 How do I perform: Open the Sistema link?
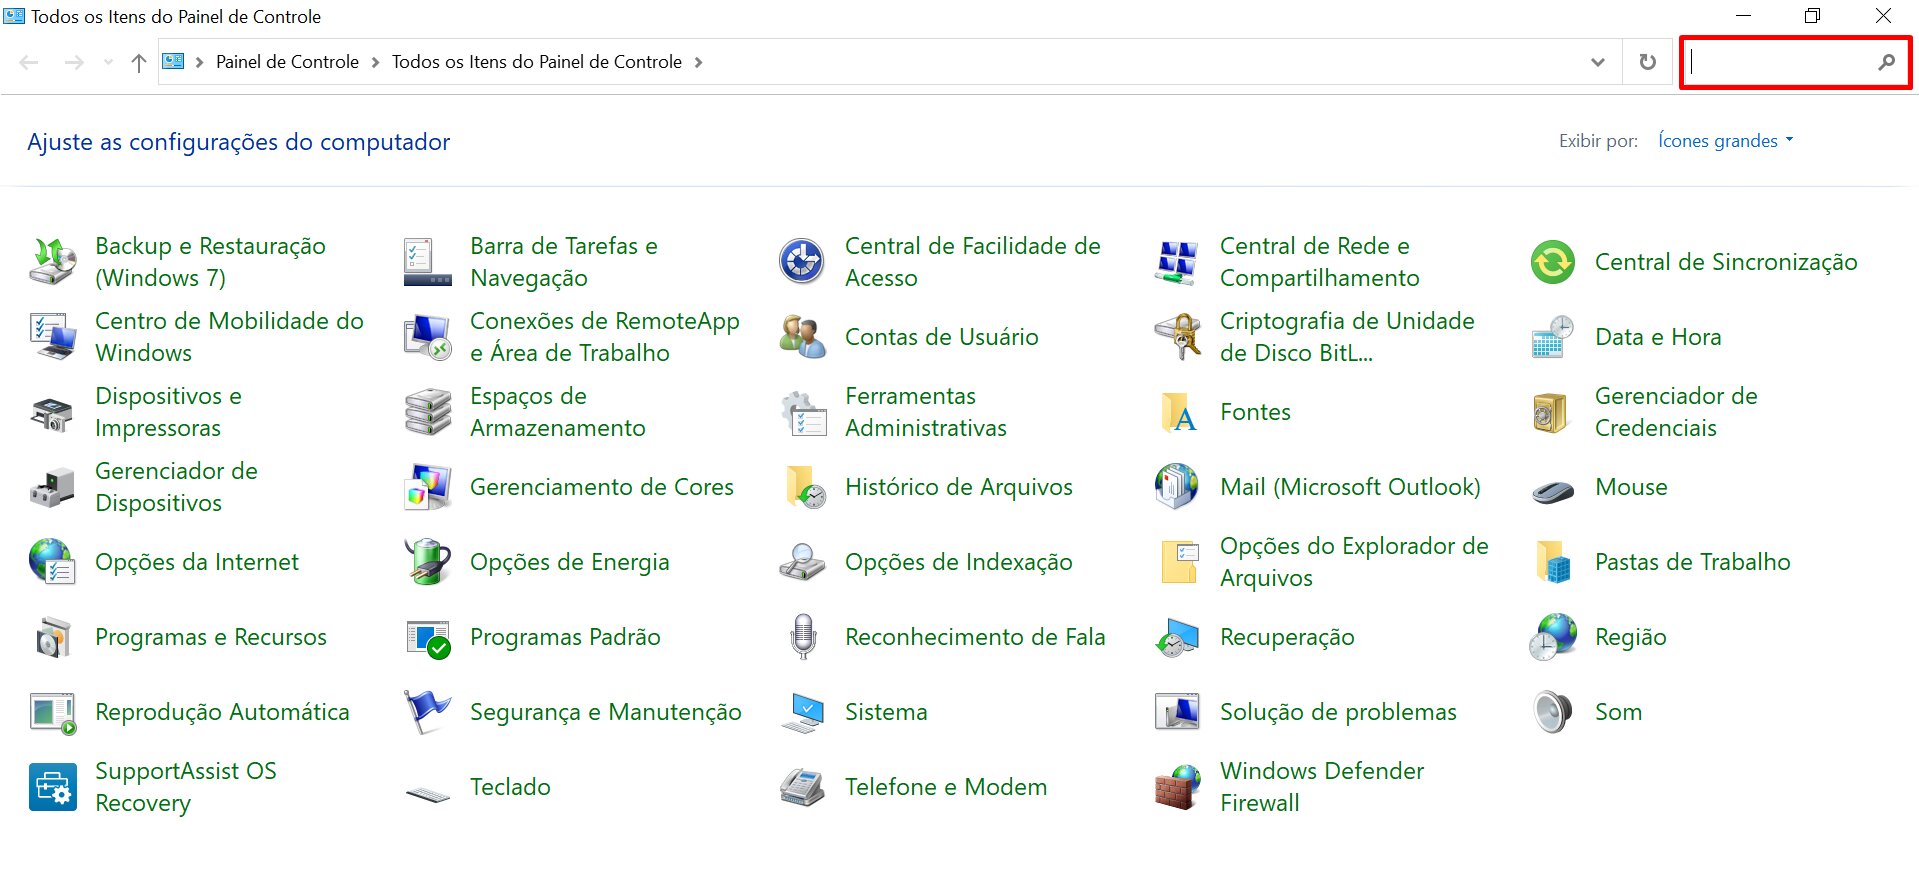[x=886, y=712]
